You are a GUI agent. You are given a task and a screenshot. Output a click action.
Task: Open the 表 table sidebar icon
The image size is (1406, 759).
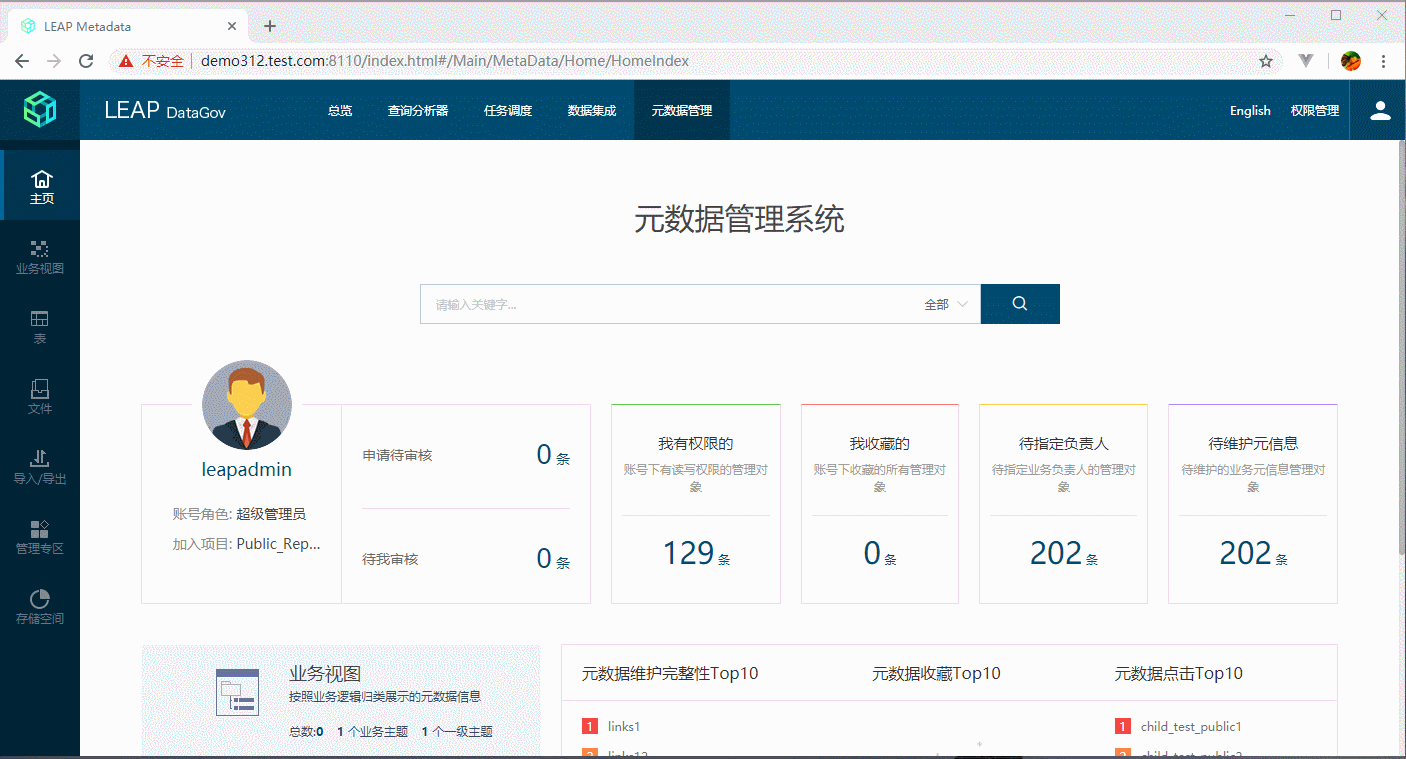point(40,327)
